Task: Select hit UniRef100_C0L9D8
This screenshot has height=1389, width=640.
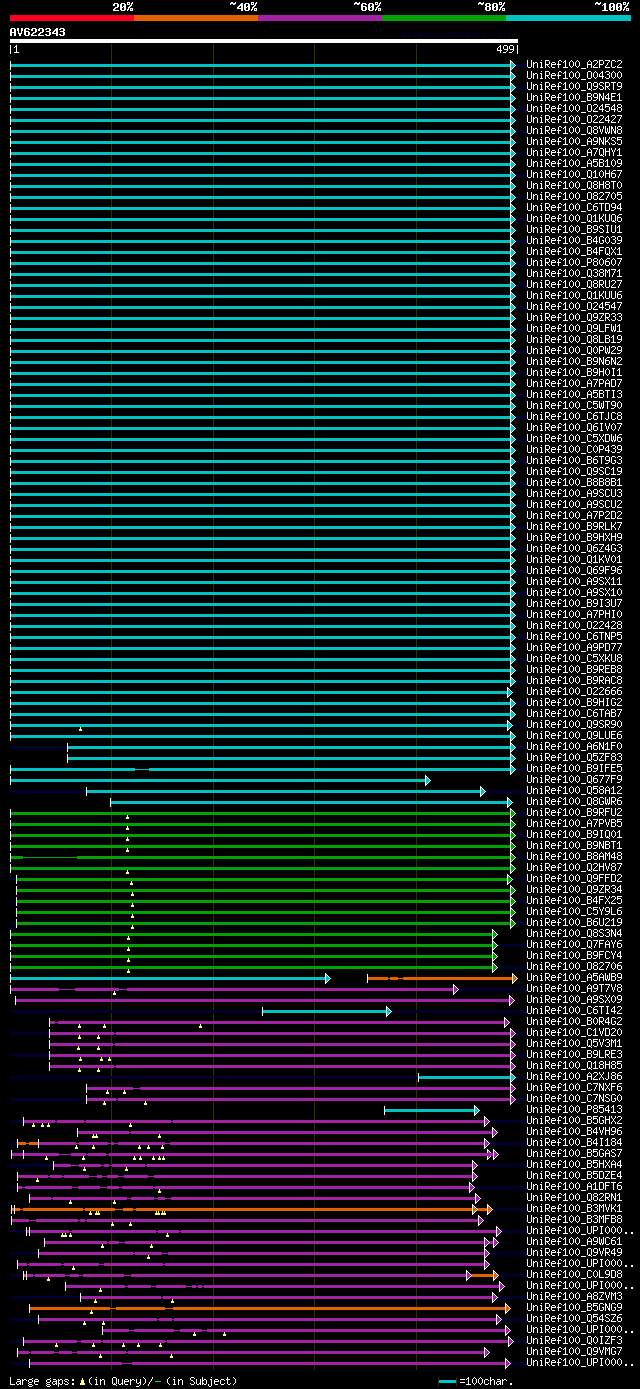Action: pos(574,1275)
